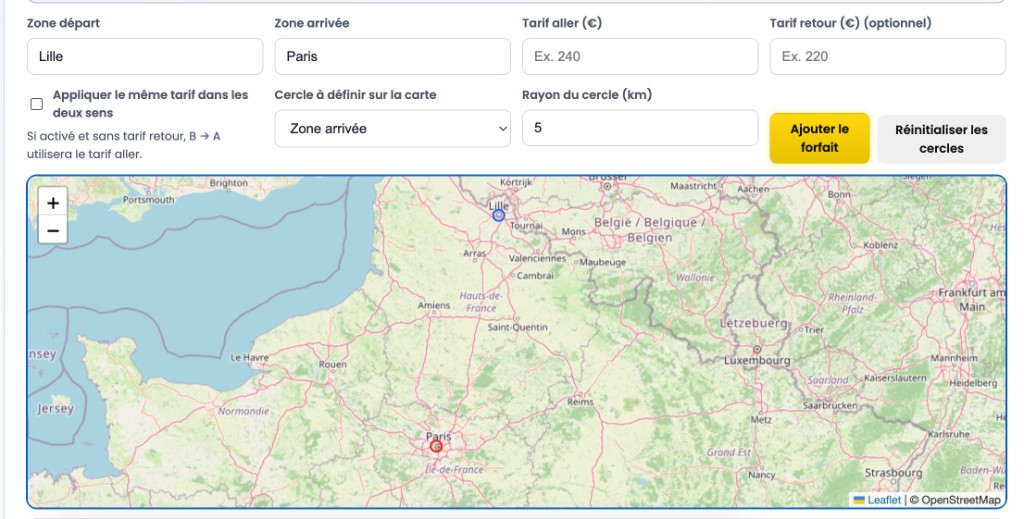Viewport: 1024px width, 519px height.
Task: Select the red circle marker at Paris
Action: [x=436, y=447]
